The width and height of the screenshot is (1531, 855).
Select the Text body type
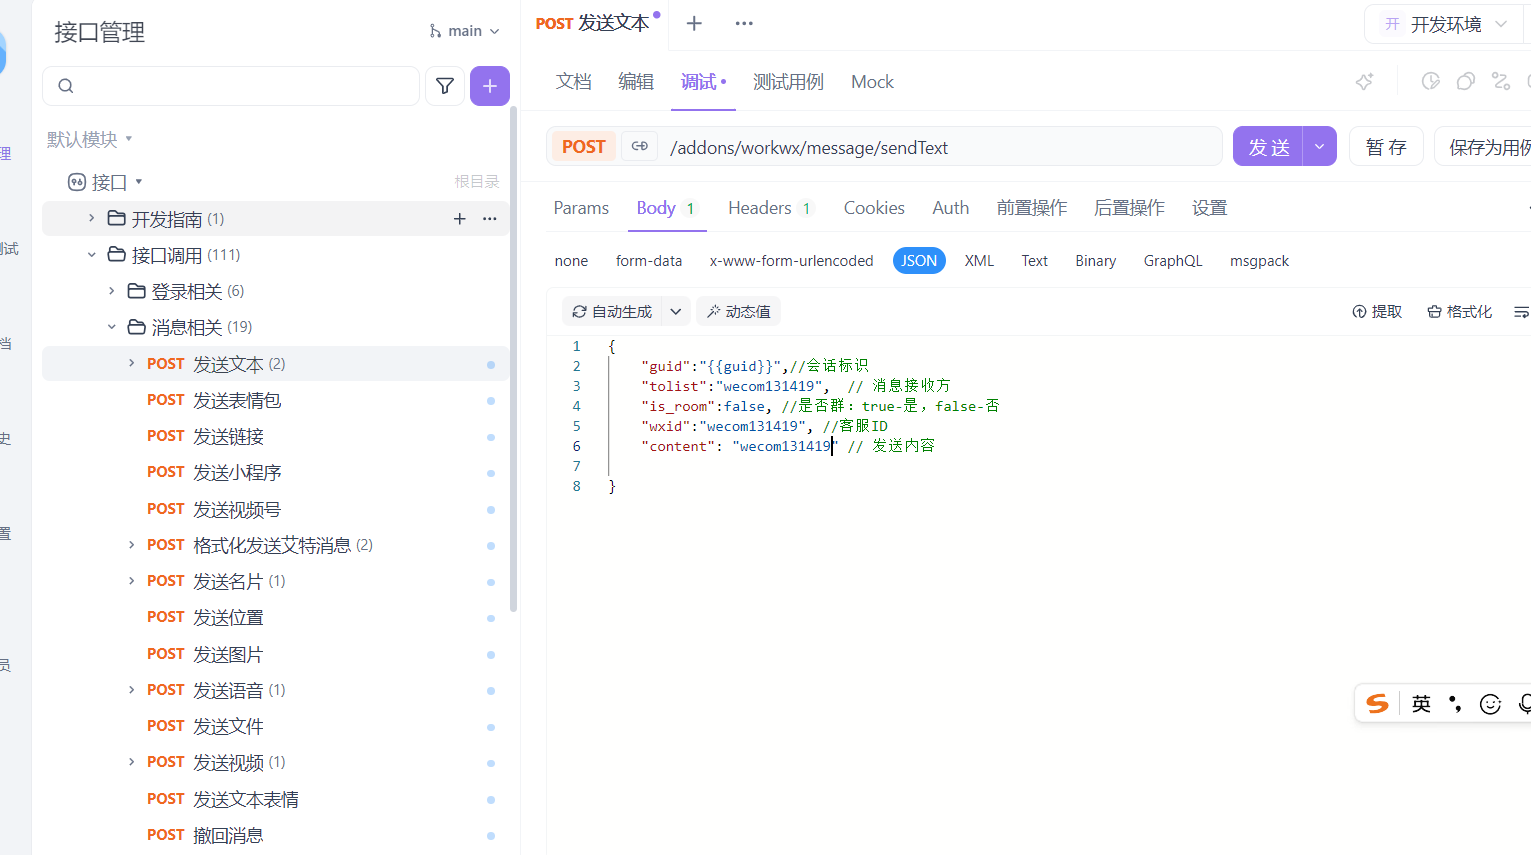(x=1034, y=261)
